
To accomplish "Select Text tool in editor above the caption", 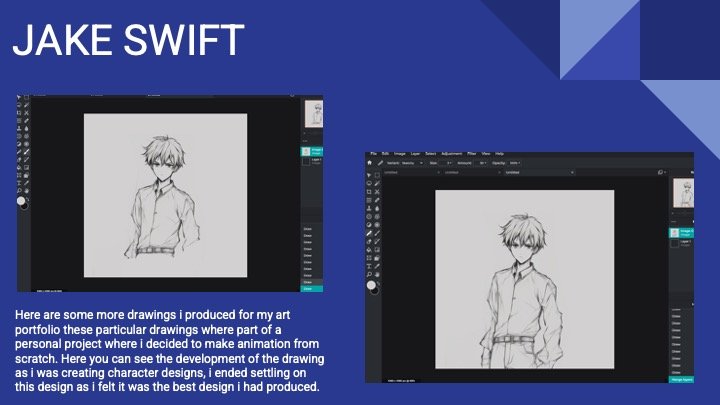I will coord(19,182).
